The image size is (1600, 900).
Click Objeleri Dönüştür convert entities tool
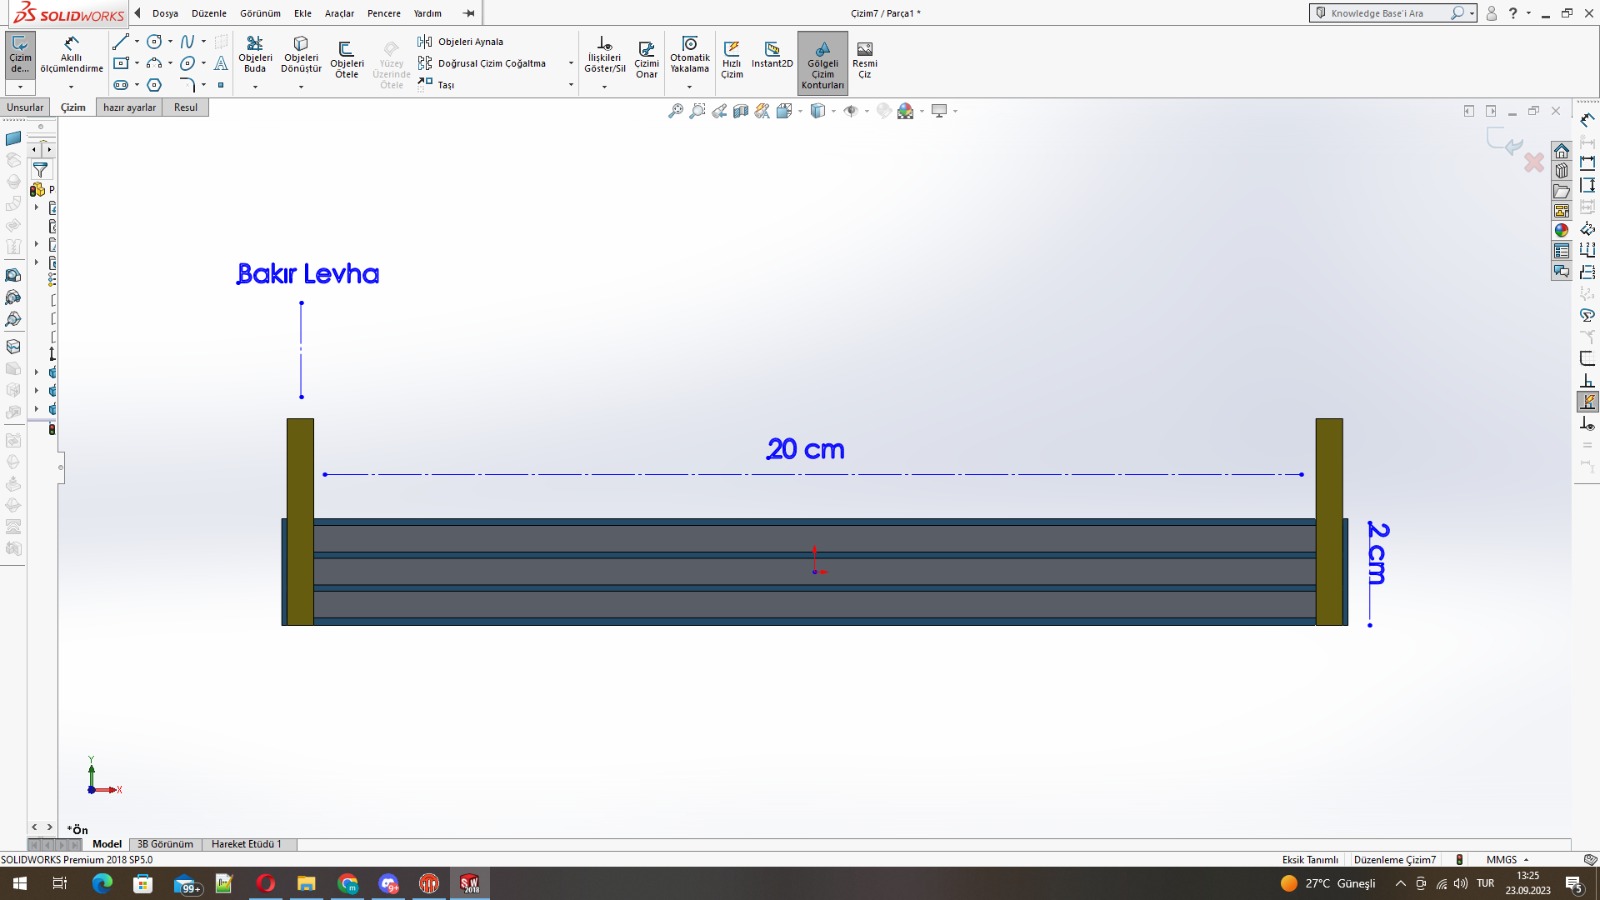(301, 55)
